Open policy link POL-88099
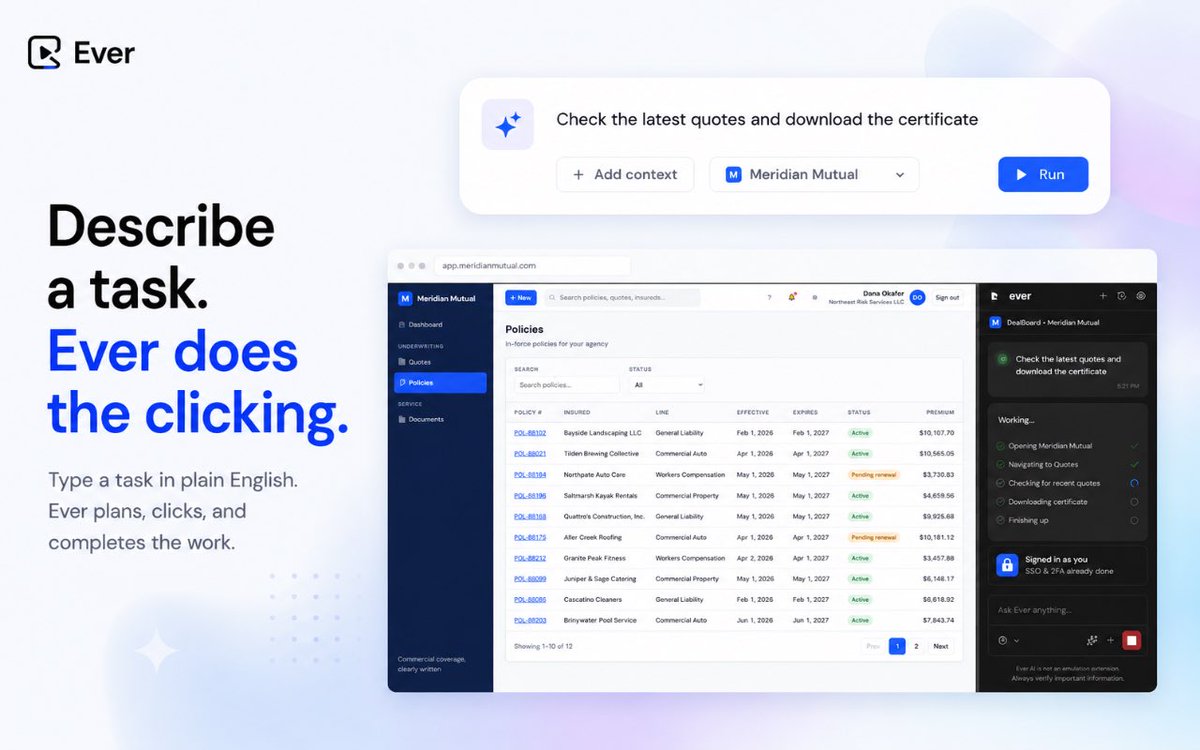This screenshot has height=750, width=1200. [x=530, y=579]
